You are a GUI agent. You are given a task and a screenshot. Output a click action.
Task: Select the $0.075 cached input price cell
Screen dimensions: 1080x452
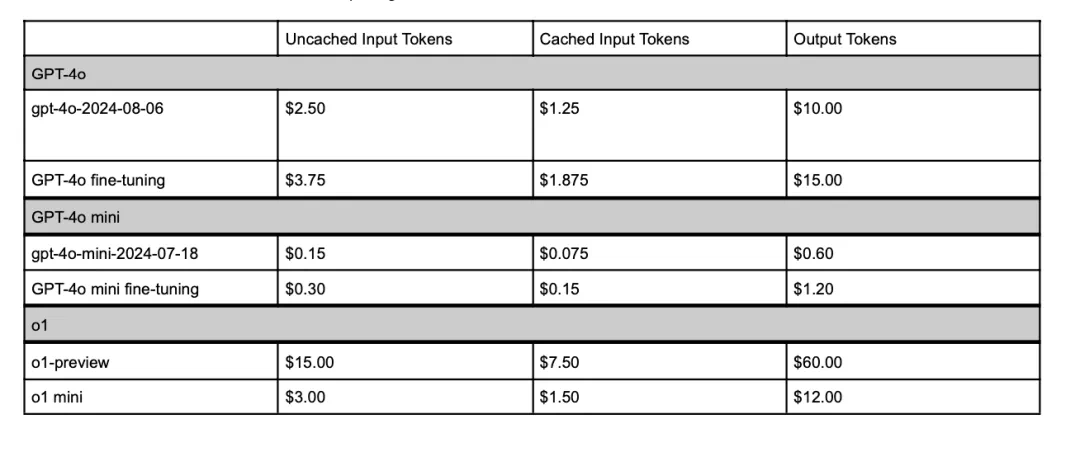565,254
